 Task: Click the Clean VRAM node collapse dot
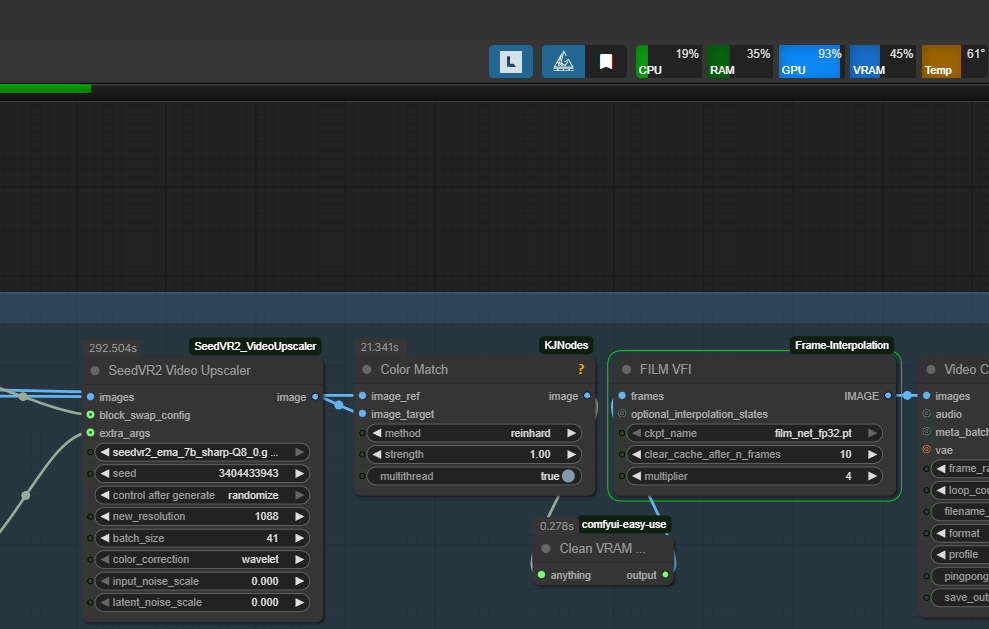point(546,548)
